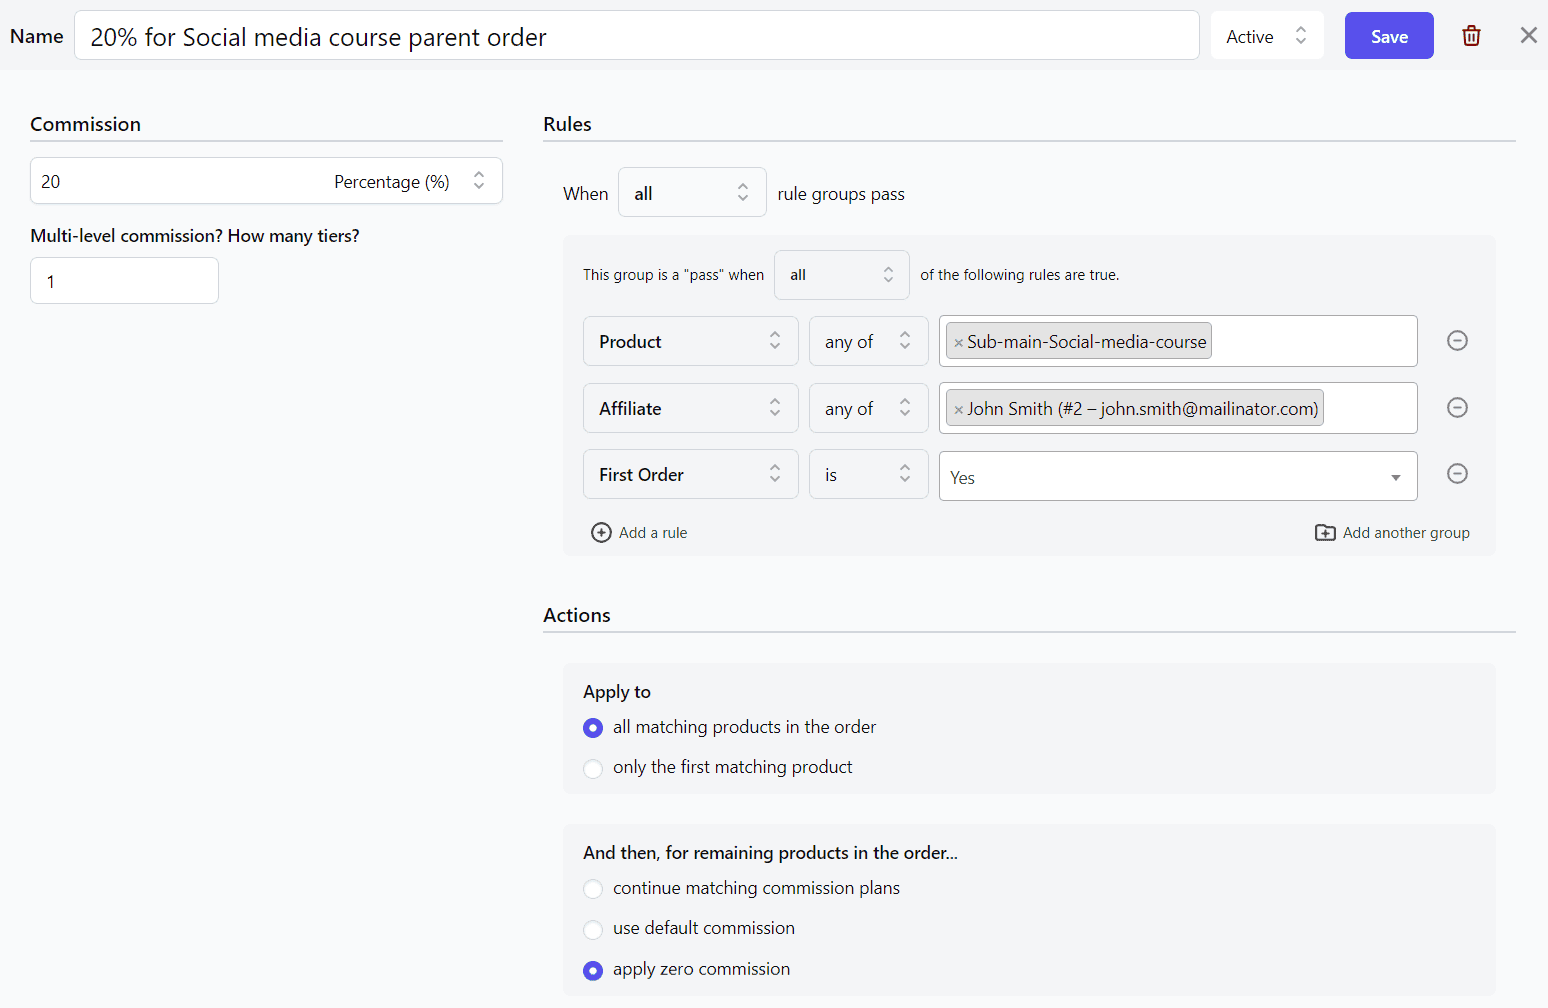The height and width of the screenshot is (1008, 1548).
Task: Remove the Affiliate rule row
Action: pos(1457,408)
